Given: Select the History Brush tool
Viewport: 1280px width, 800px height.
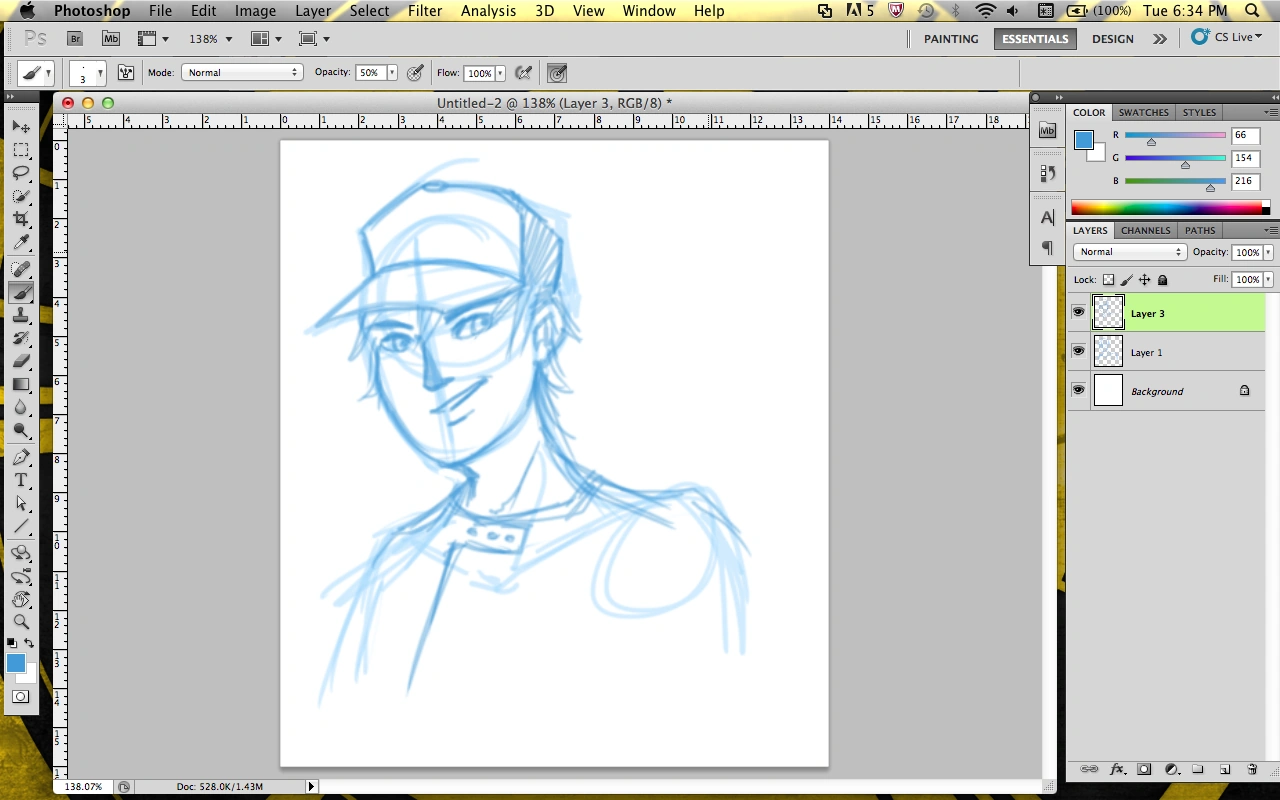Looking at the screenshot, I should tap(21, 338).
